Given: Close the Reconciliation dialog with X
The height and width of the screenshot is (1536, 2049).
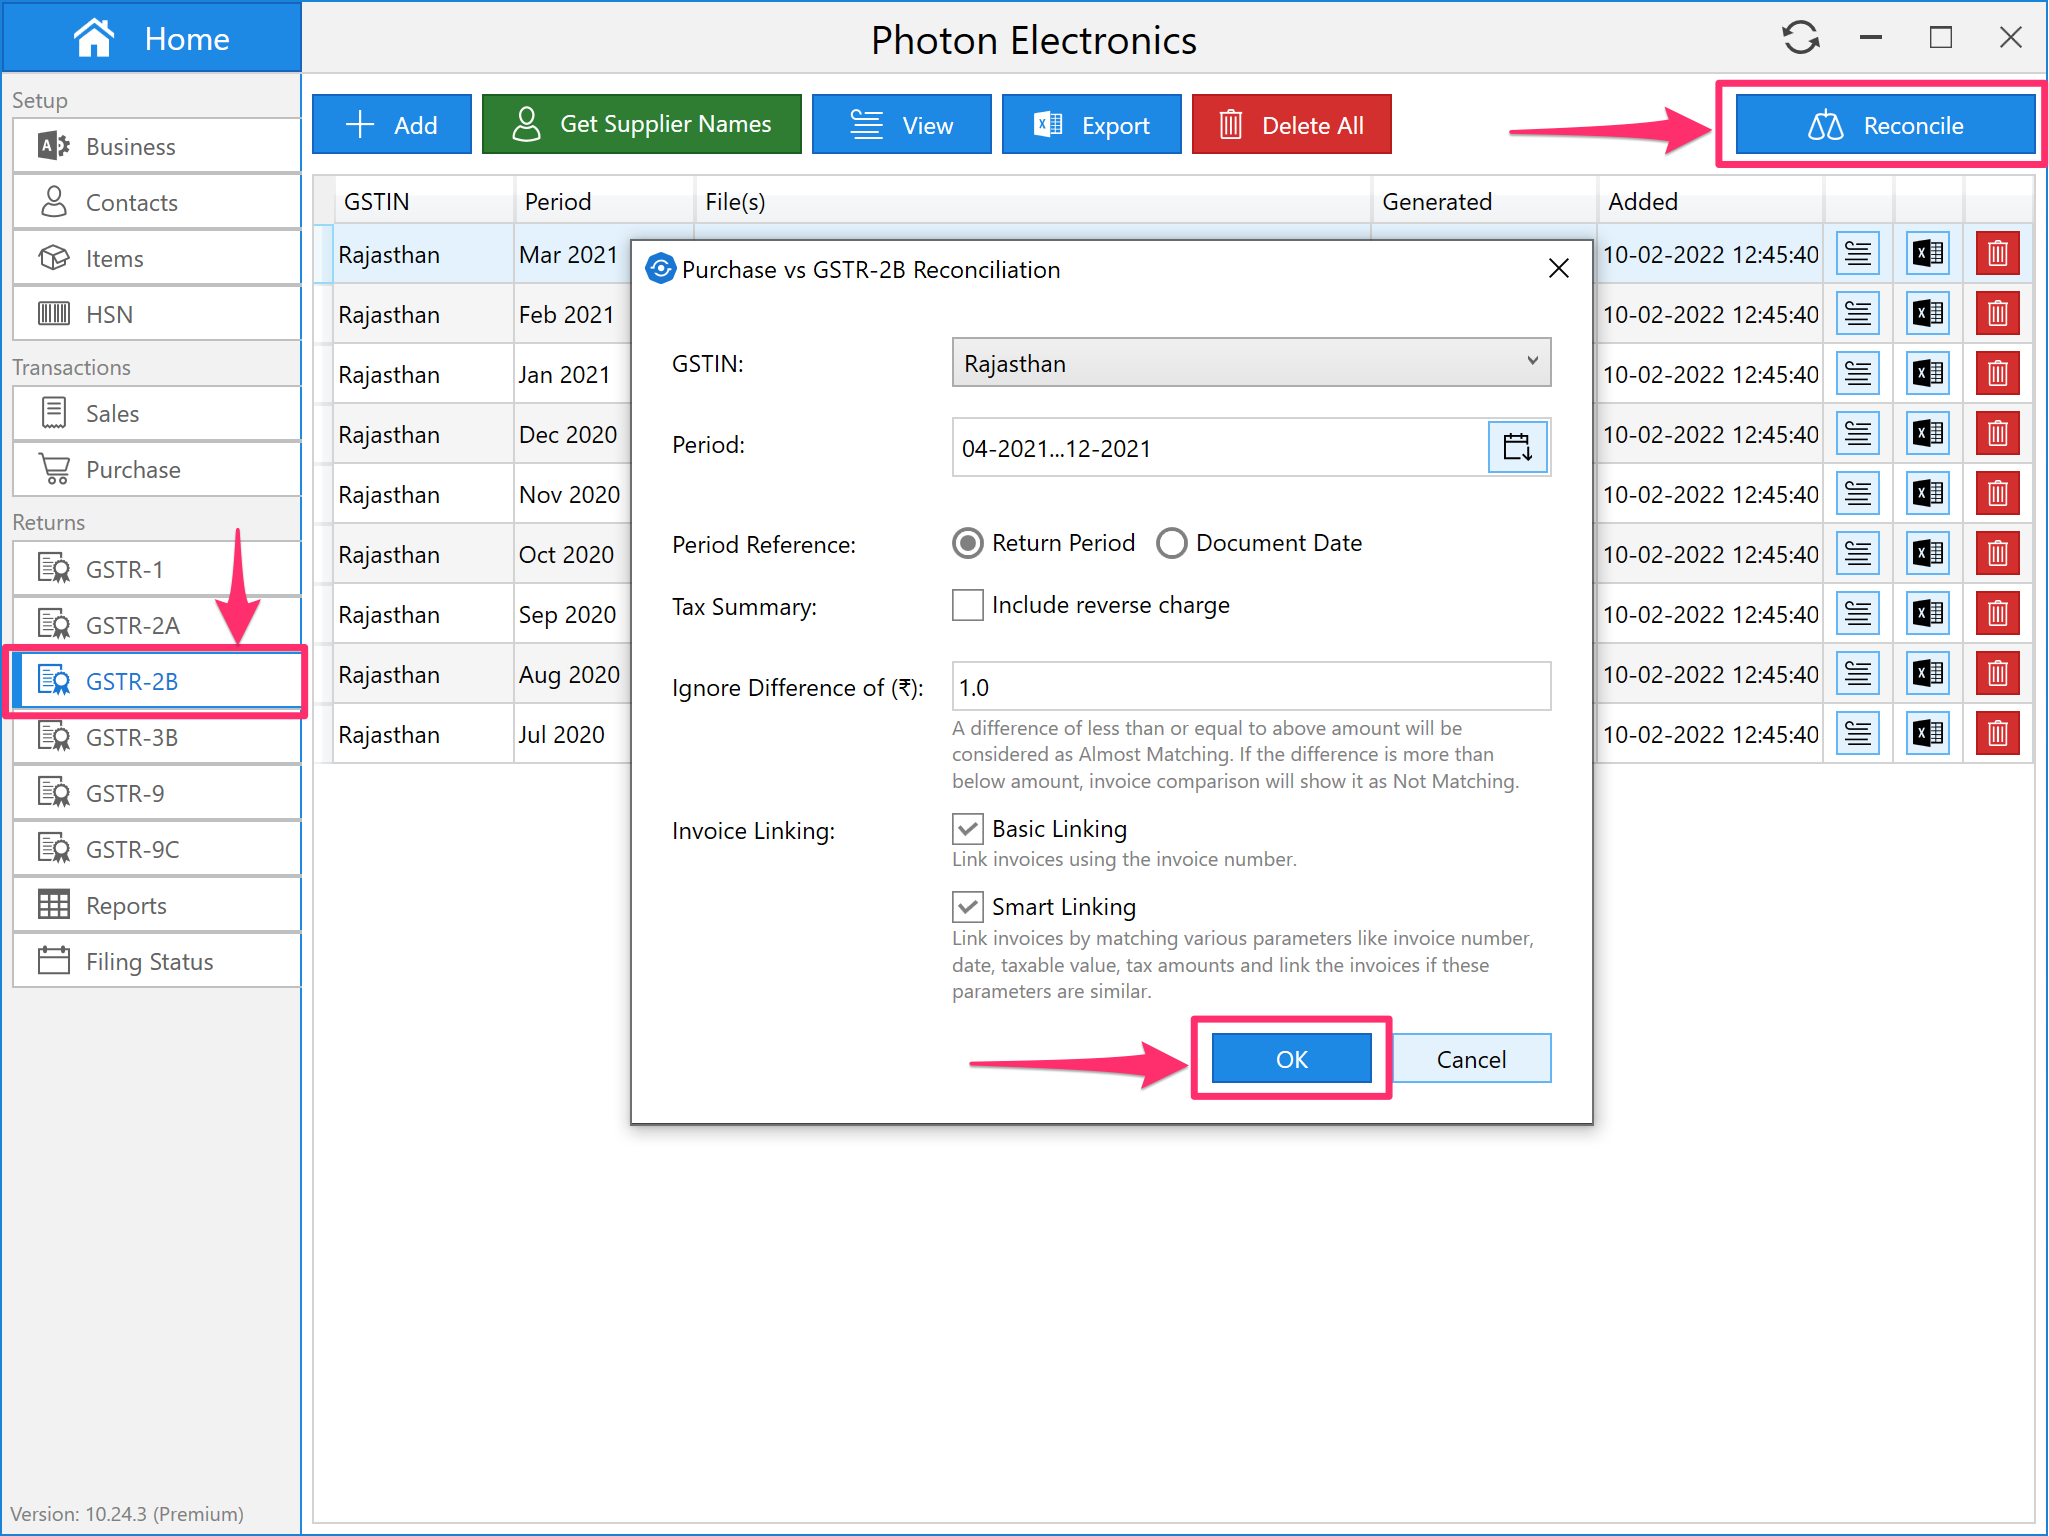Looking at the screenshot, I should (1558, 269).
